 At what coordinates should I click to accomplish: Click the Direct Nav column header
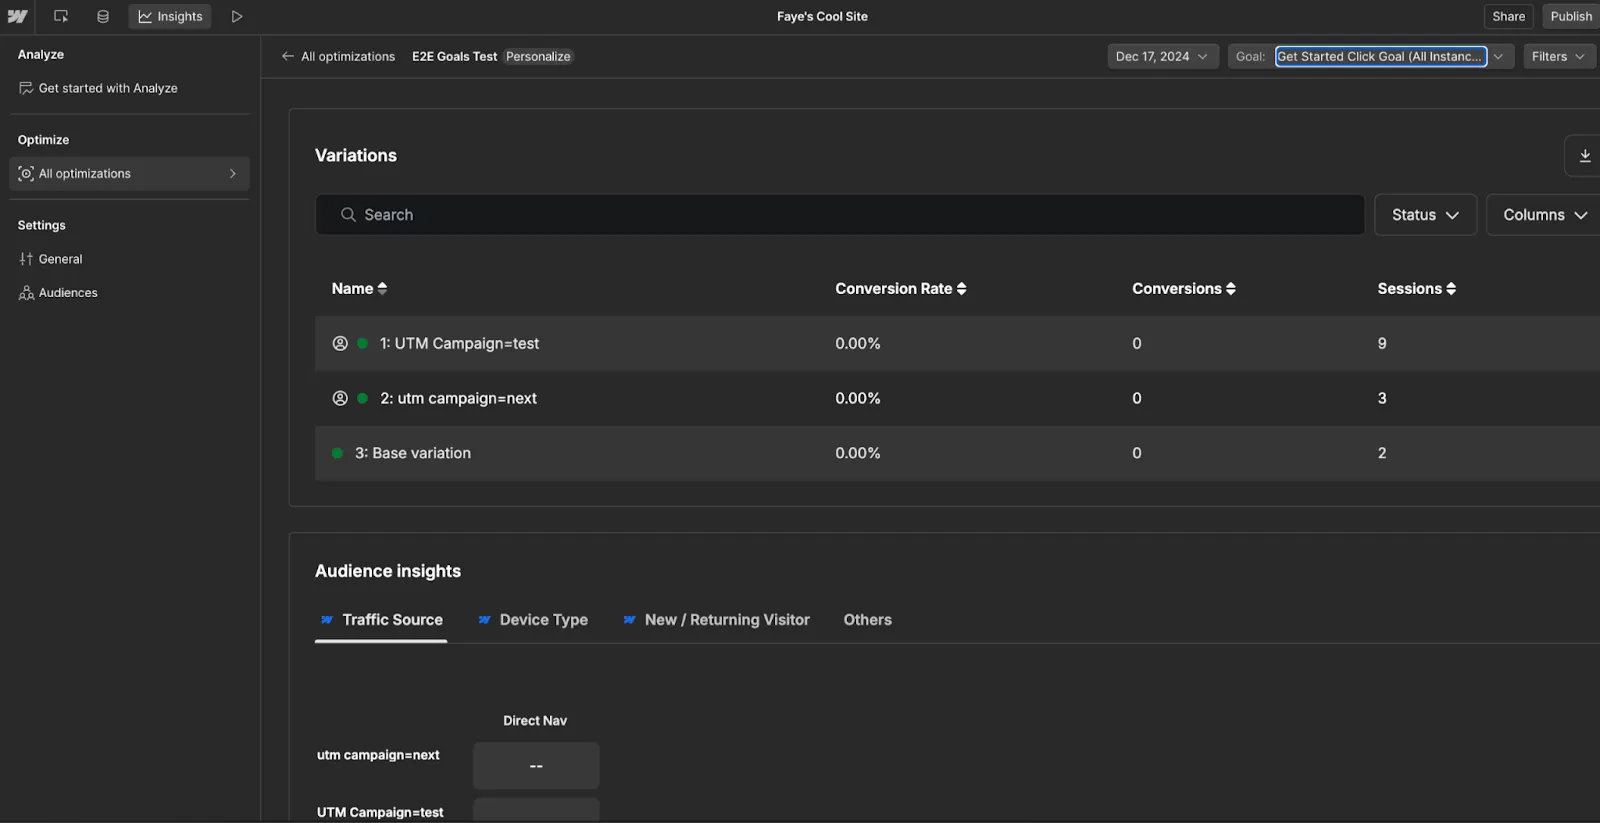coord(535,721)
